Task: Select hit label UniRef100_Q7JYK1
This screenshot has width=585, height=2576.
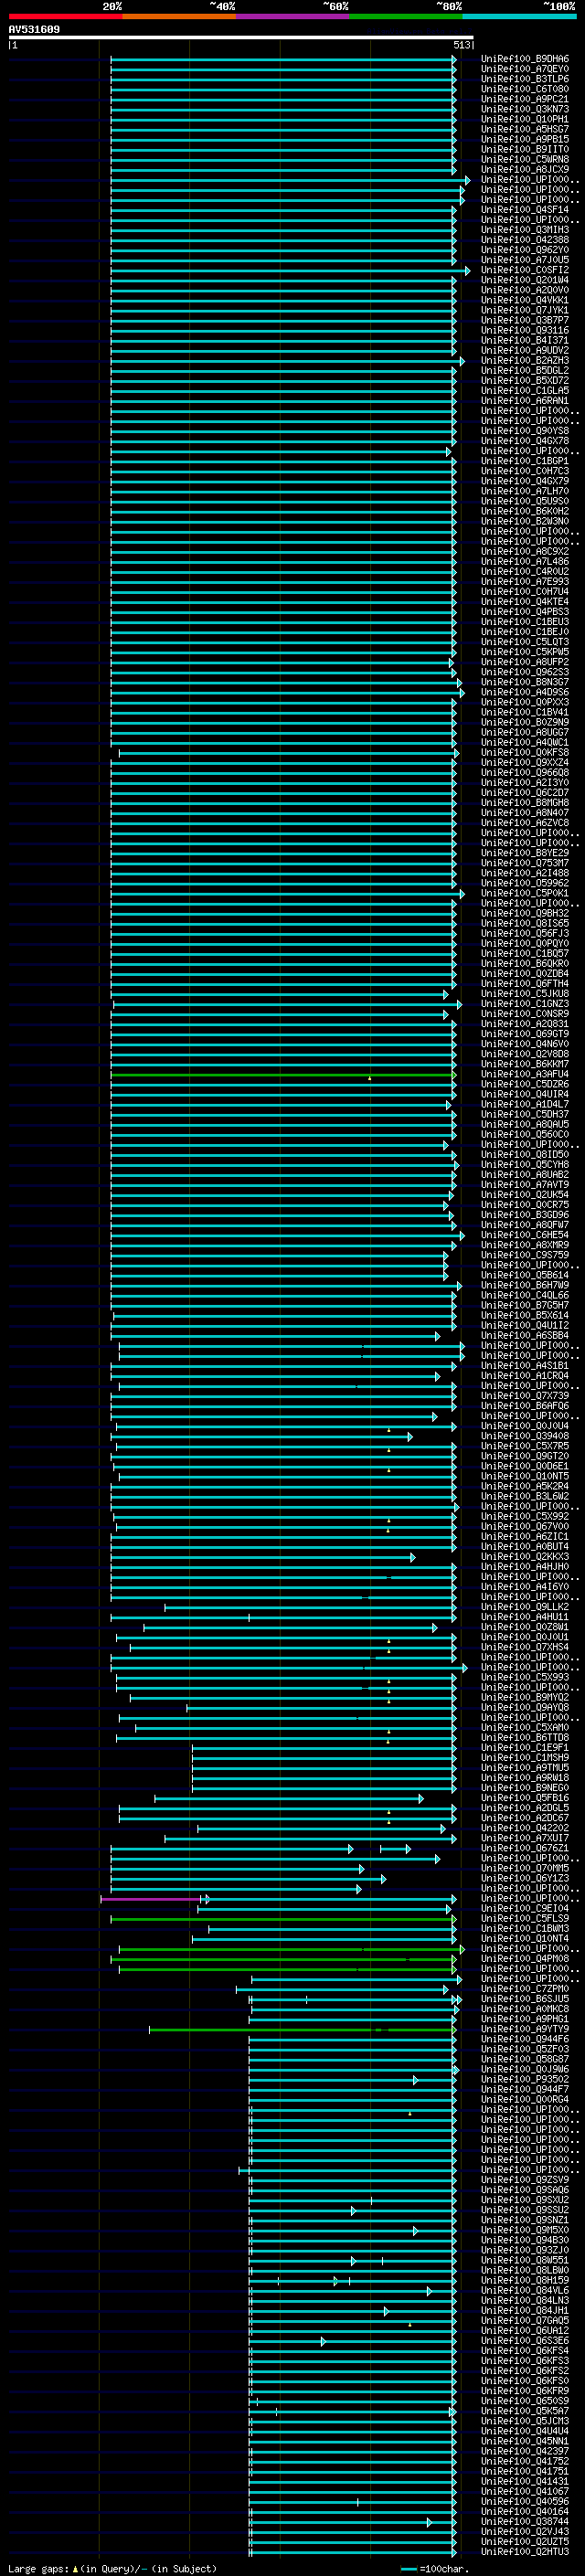Action: (524, 310)
